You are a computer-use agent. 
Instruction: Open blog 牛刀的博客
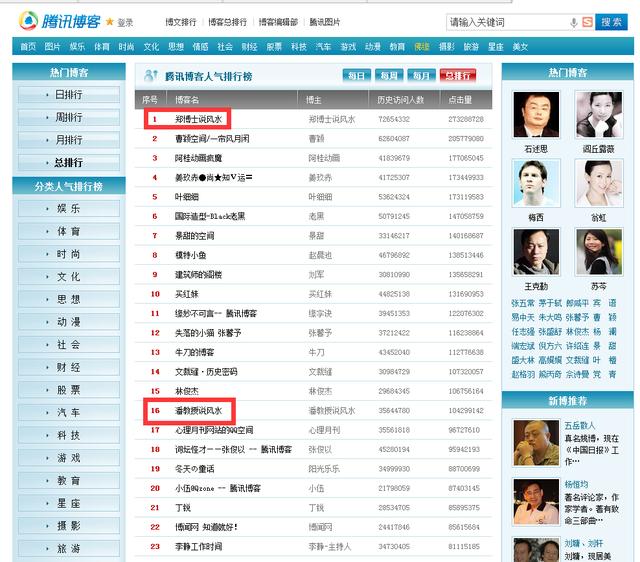194,352
